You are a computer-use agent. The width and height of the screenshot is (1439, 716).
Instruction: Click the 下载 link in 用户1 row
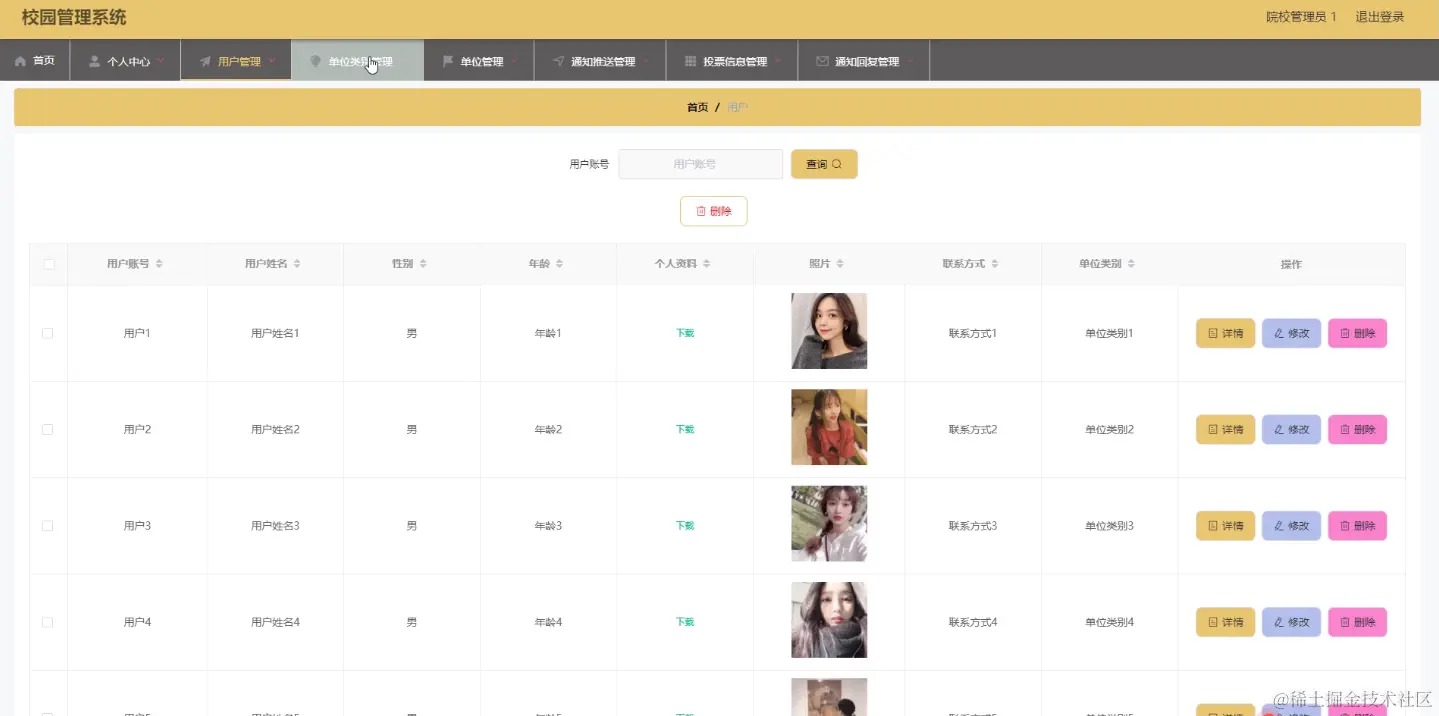click(685, 333)
